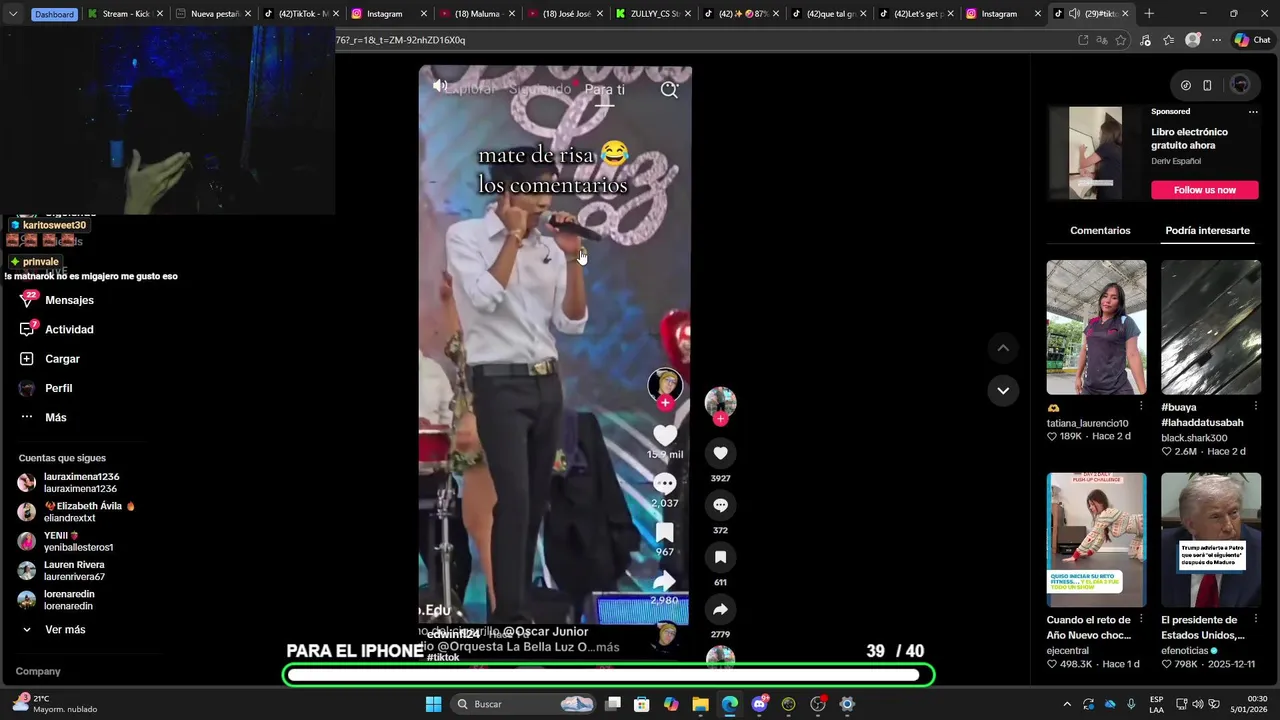This screenshot has height=720, width=1280.
Task: Switch to Podría interesarte tab
Action: click(x=1207, y=231)
